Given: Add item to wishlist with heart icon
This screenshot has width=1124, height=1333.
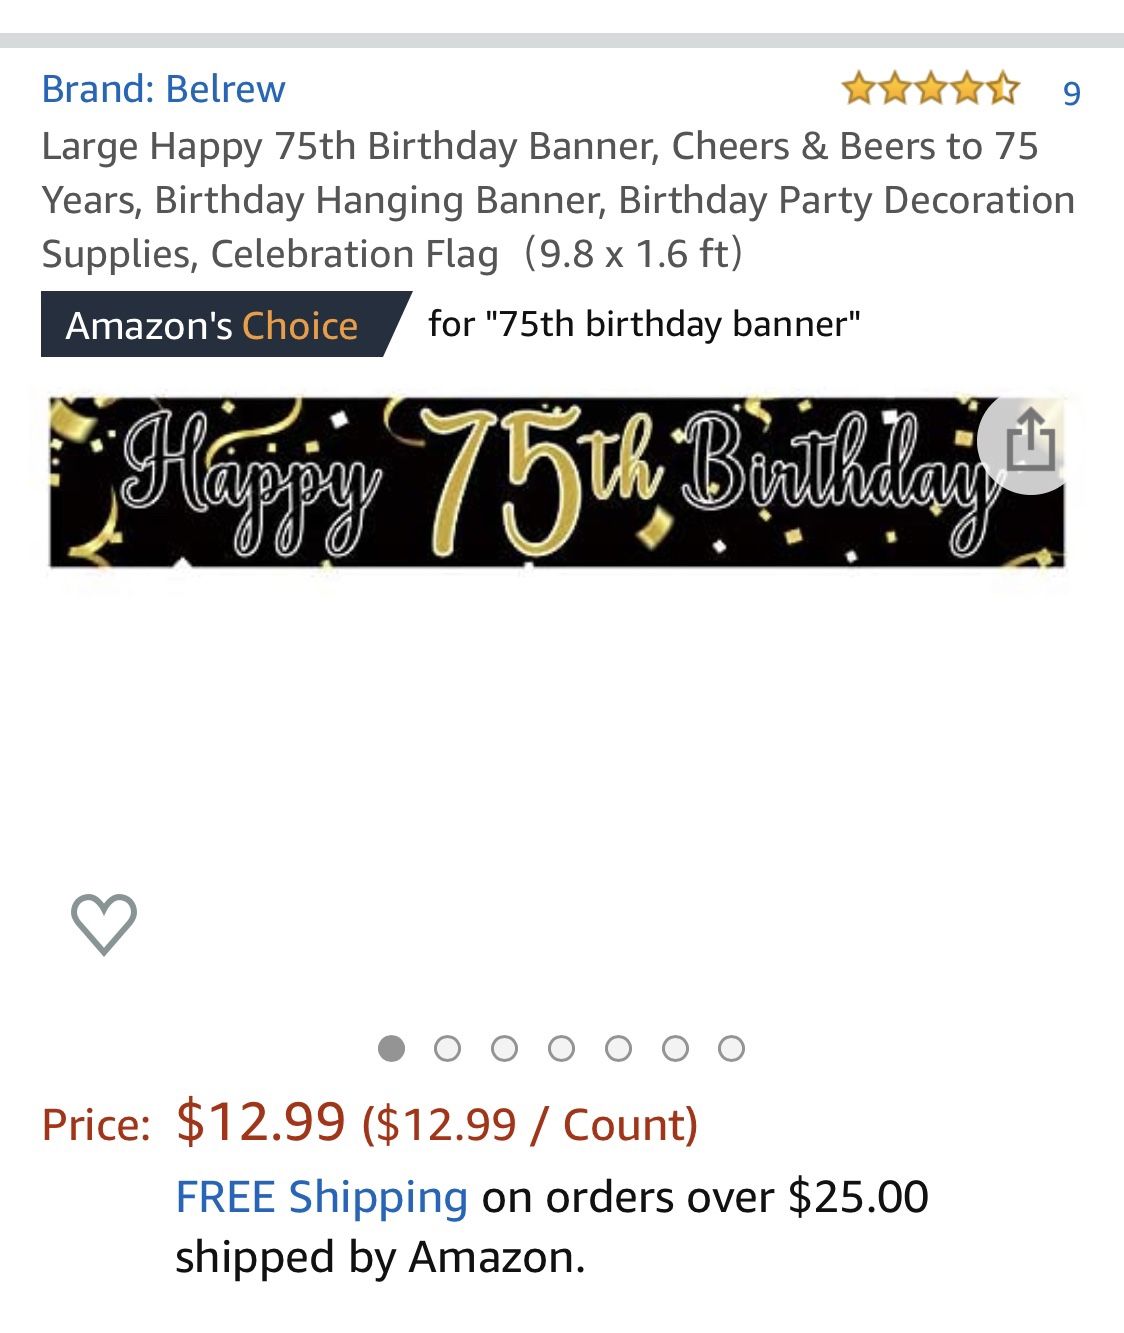Looking at the screenshot, I should tap(104, 923).
